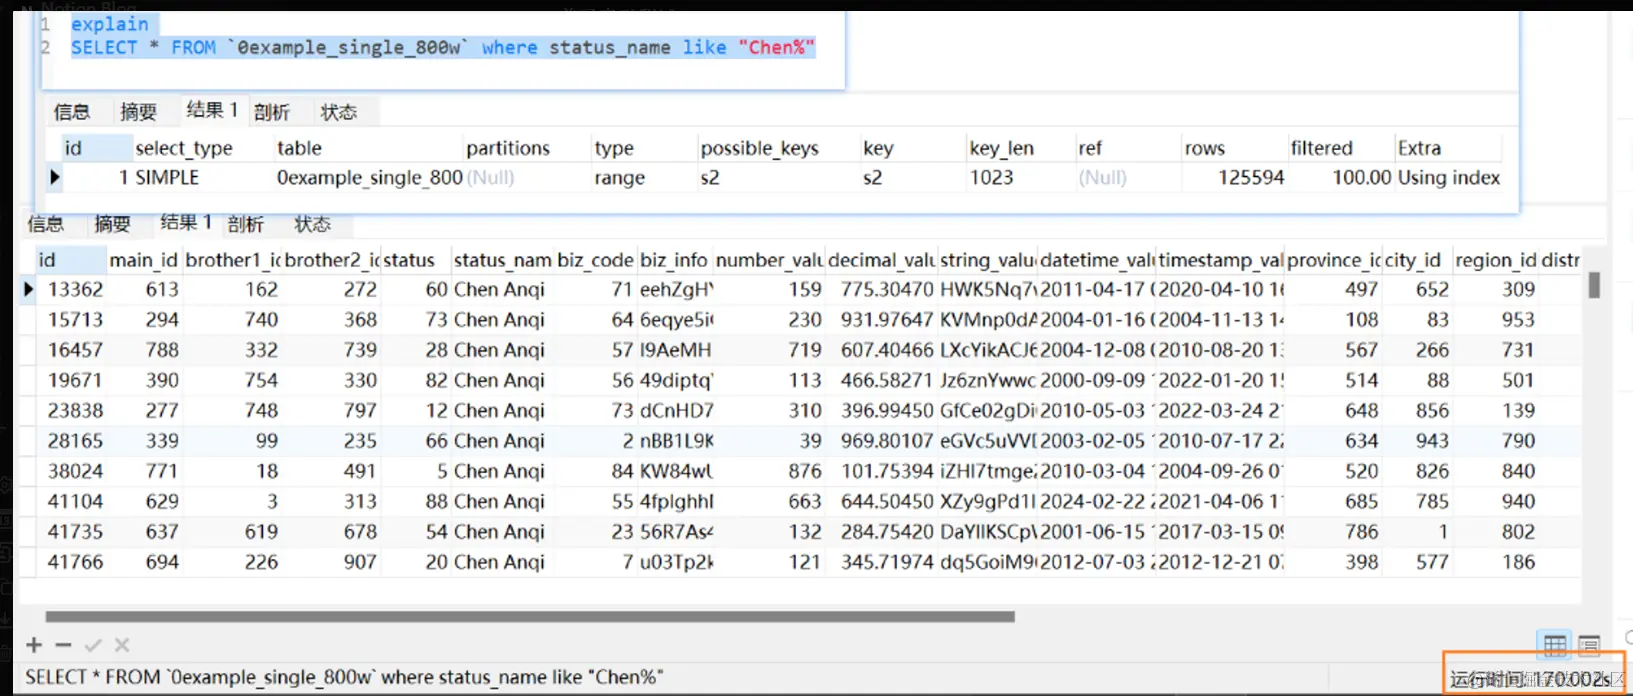This screenshot has height=696, width=1633.
Task: Select row marker arrow beside id 13362
Action: coord(28,289)
